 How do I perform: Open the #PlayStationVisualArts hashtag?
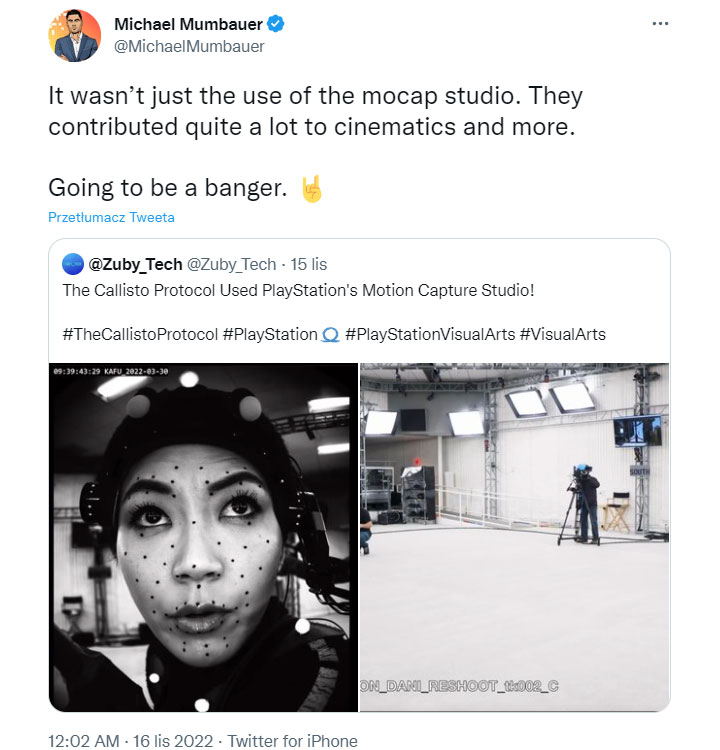point(429,334)
